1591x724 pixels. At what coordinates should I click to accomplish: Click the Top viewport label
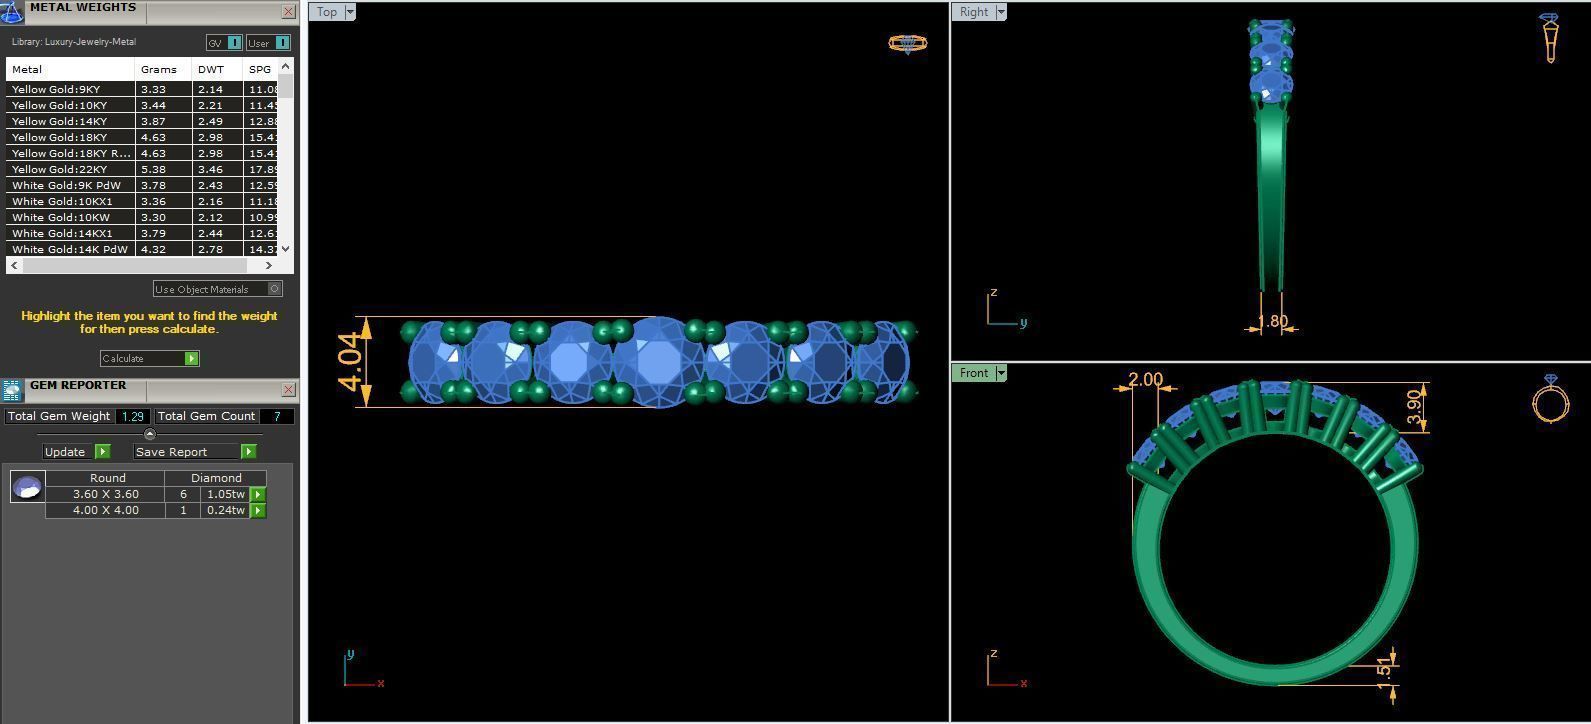(327, 12)
